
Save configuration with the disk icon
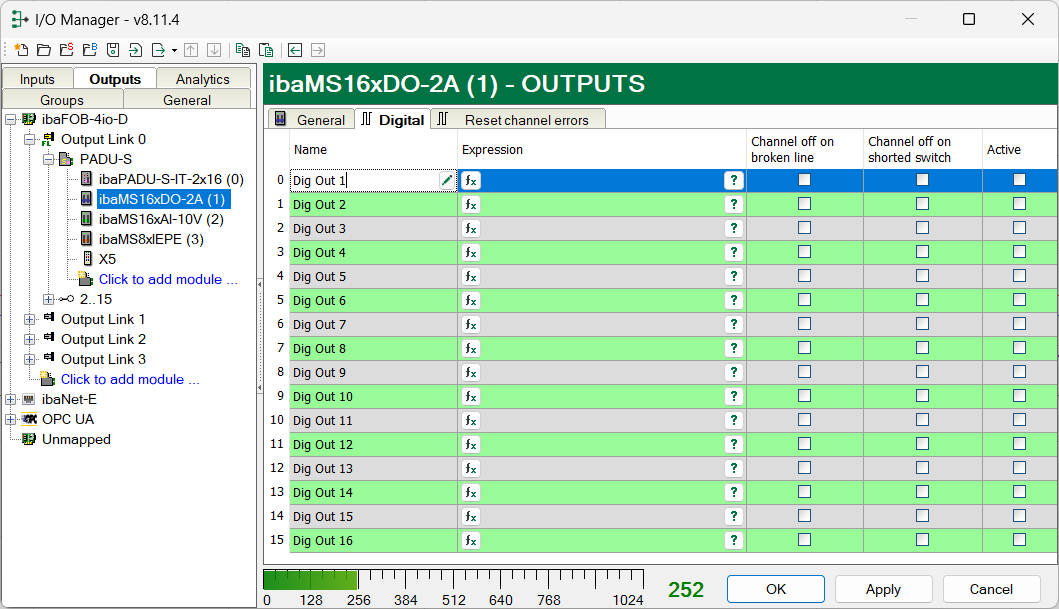point(113,50)
